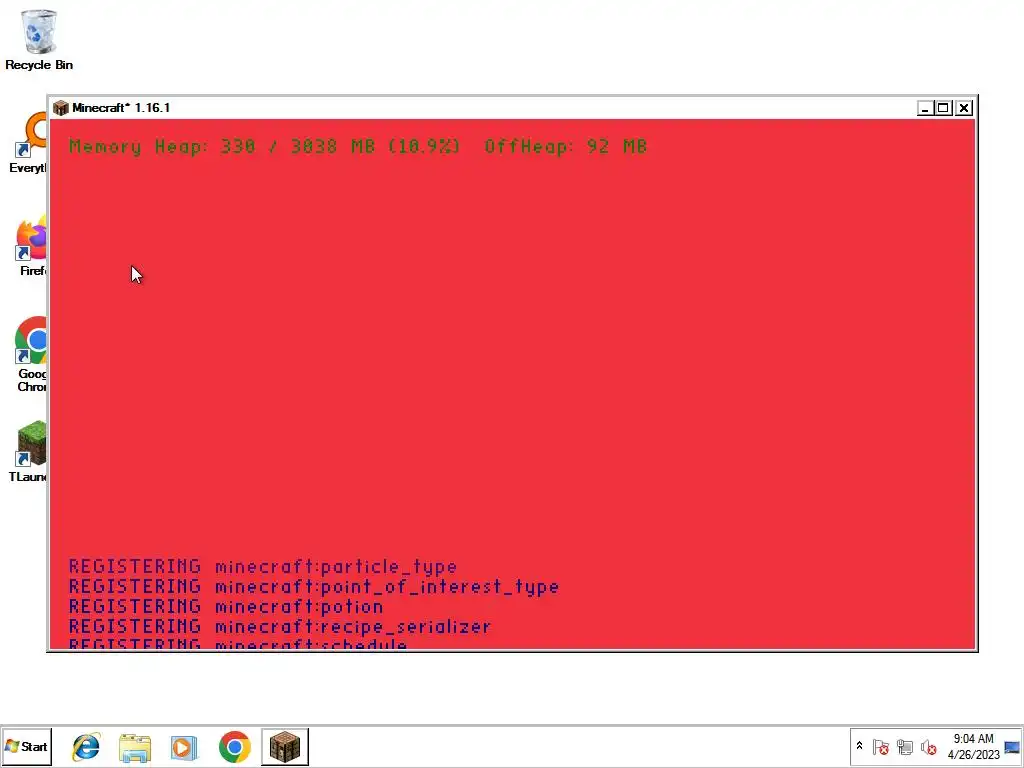Screen dimensions: 1024x768
Task: Click the 'REGISTERING minecraft:recipe_serializer' log line
Action: (x=280, y=626)
